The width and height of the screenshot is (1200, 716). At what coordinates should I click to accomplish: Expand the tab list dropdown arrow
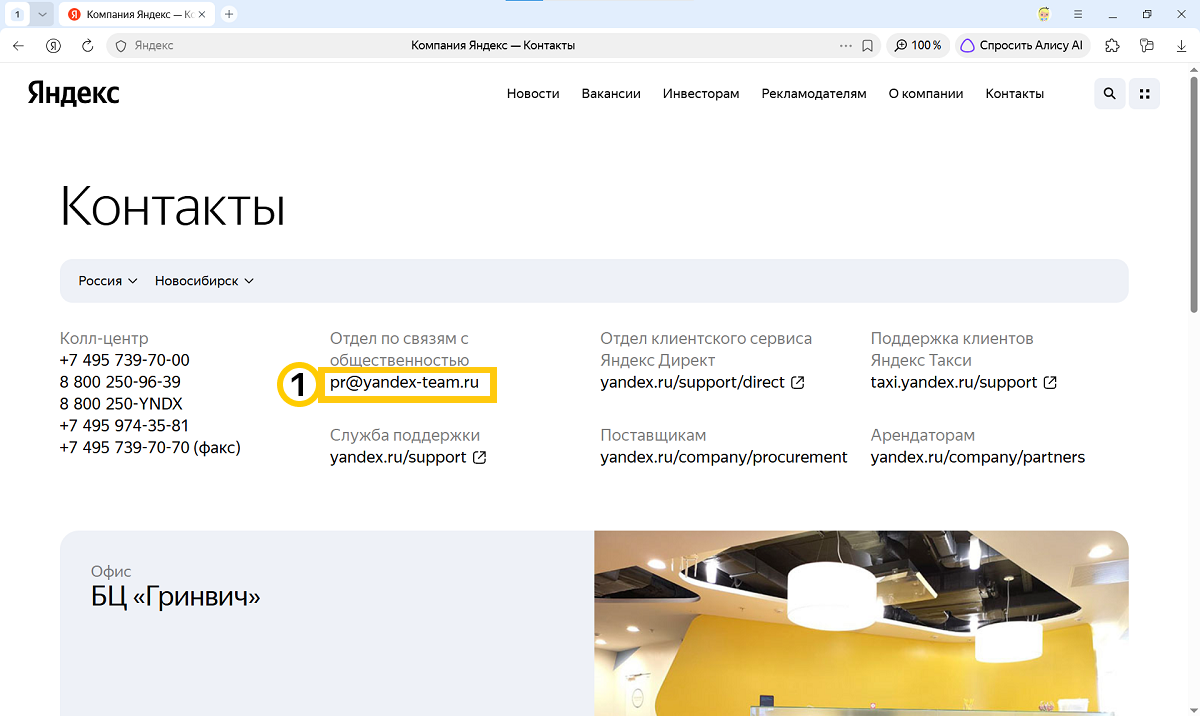[42, 15]
